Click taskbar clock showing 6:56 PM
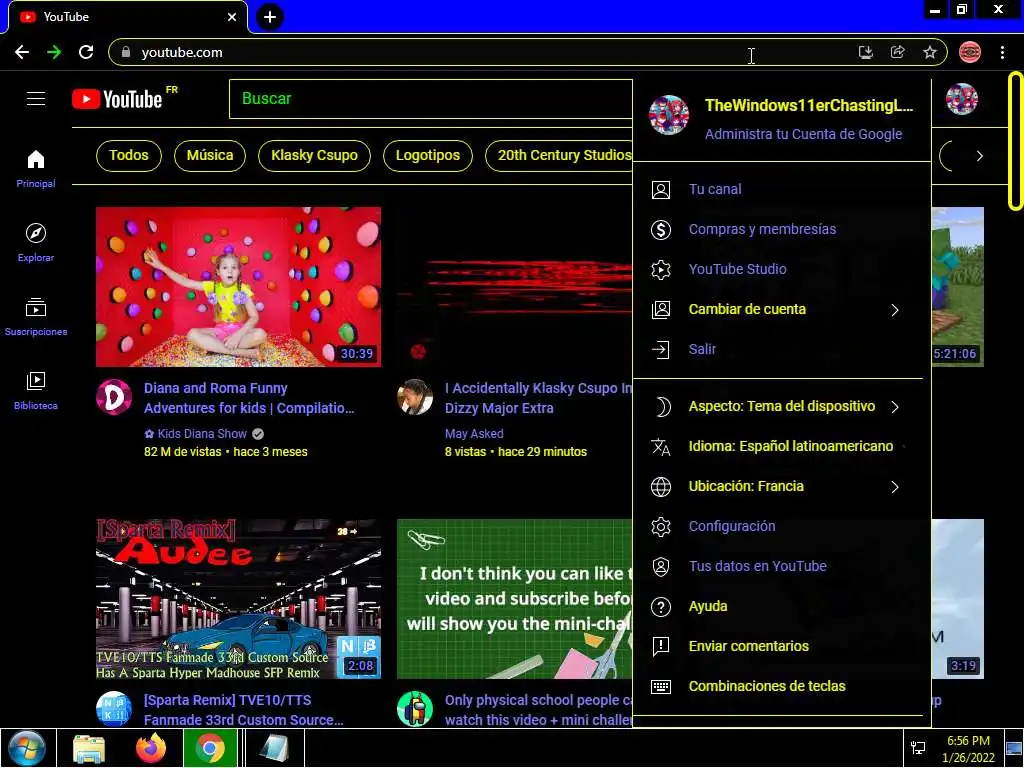The width and height of the screenshot is (1024, 768). point(968,748)
